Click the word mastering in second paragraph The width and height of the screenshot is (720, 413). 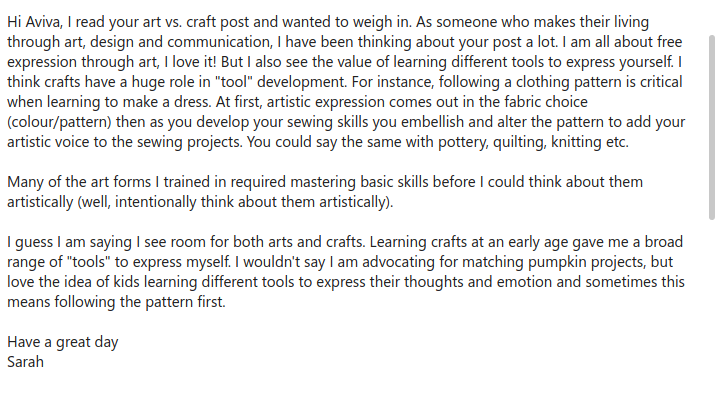click(x=323, y=182)
